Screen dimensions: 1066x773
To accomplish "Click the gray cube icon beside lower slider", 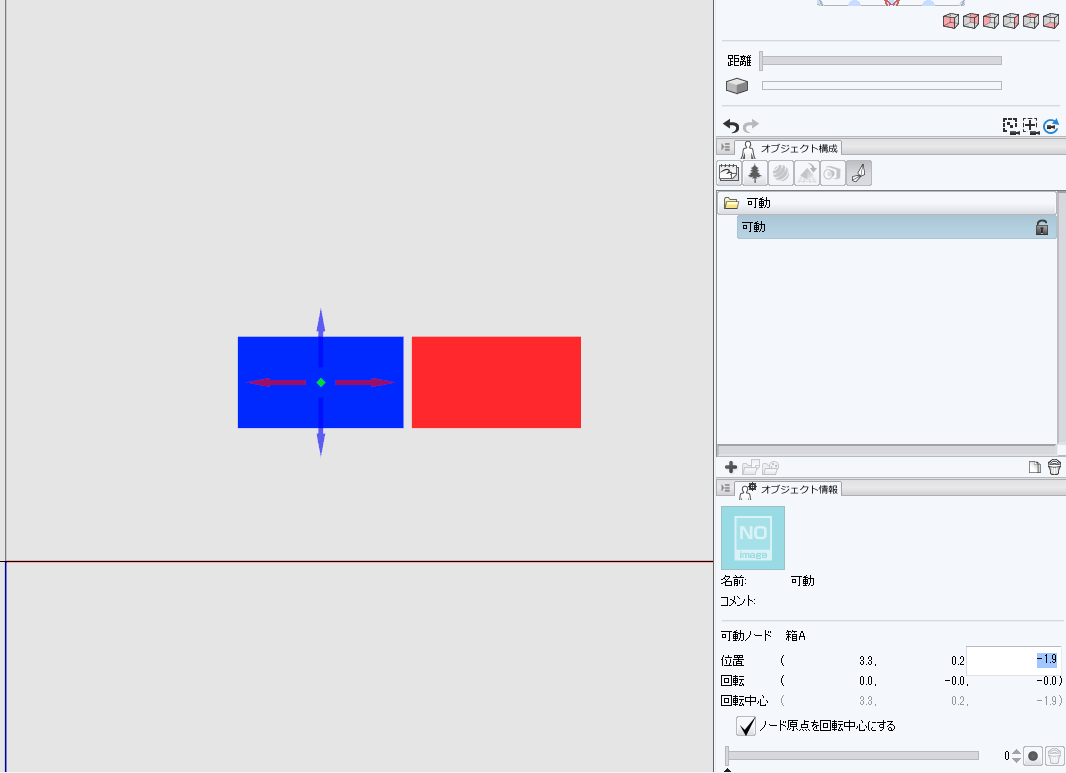I will pyautogui.click(x=737, y=86).
